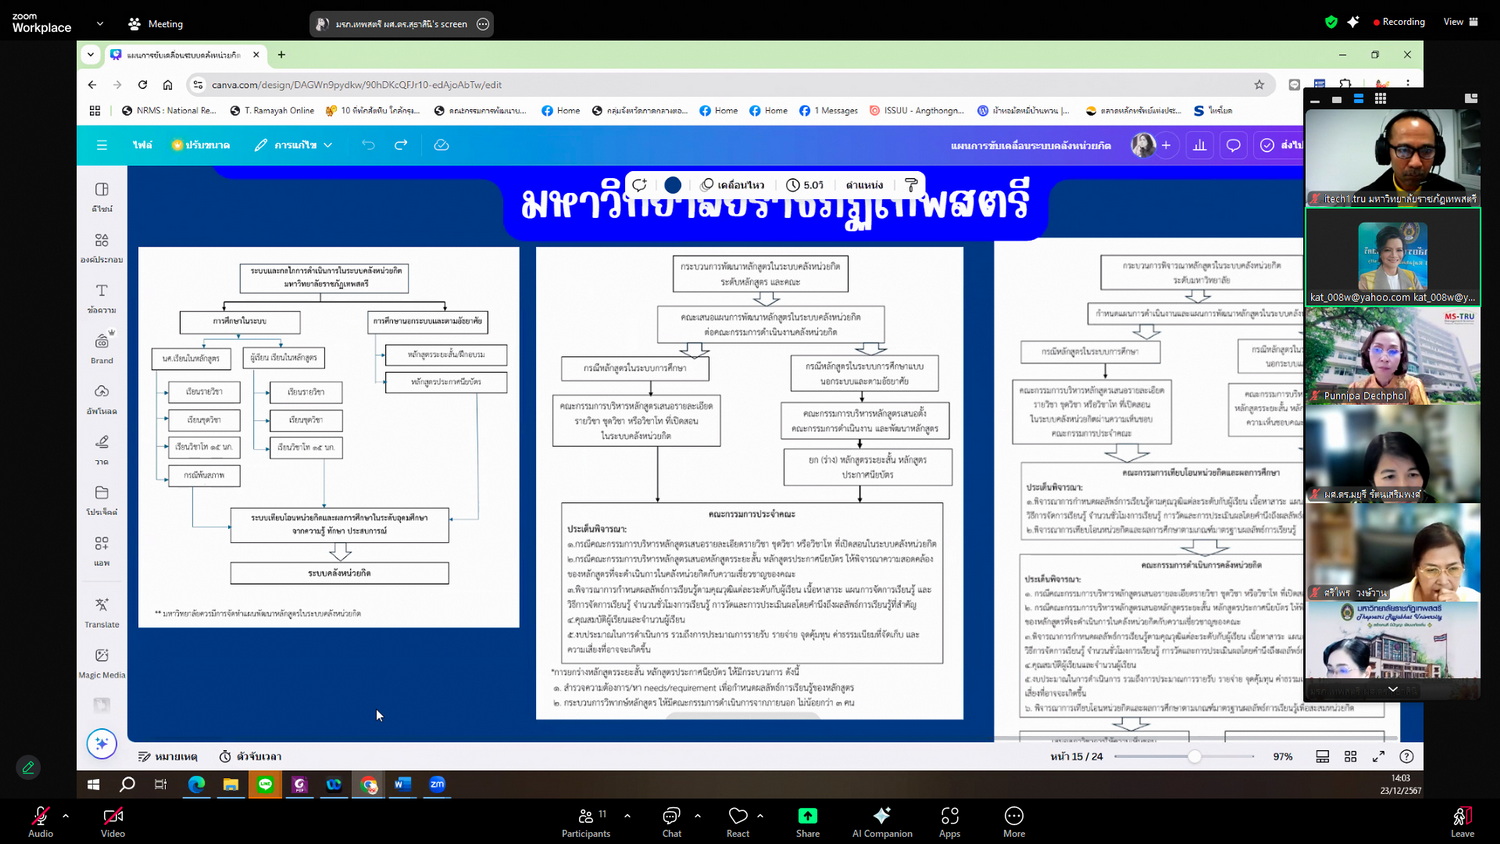The image size is (1500, 844).
Task: Expand more participant videos chevron
Action: tap(1392, 689)
